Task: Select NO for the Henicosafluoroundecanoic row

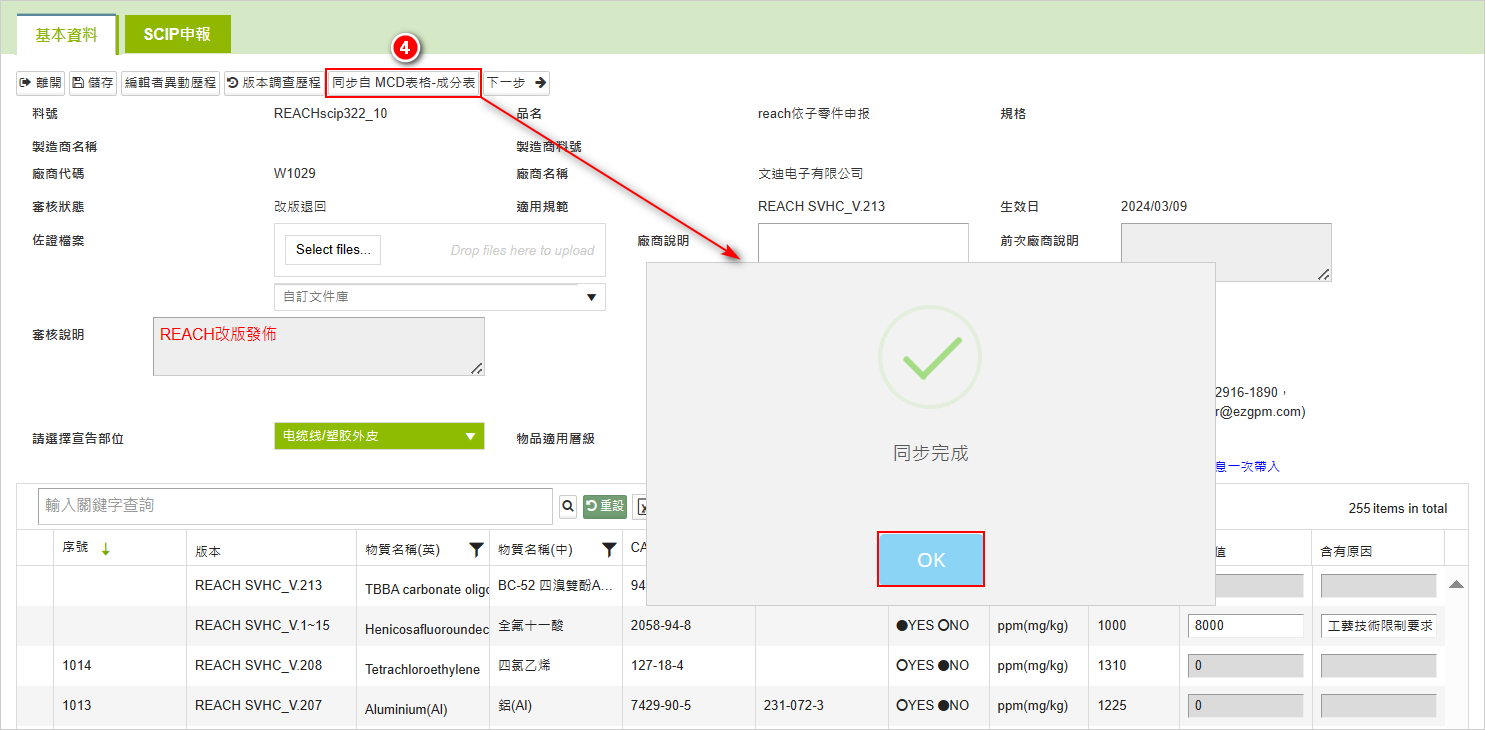Action: tap(942, 626)
